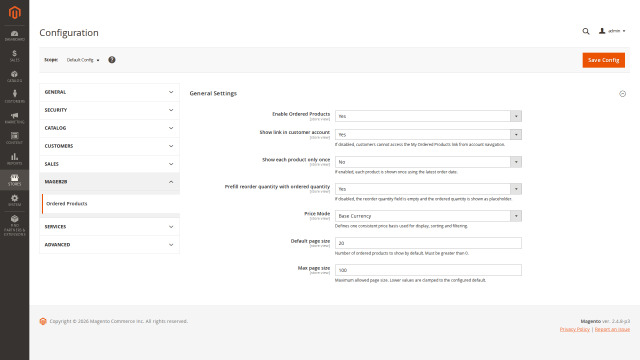Image resolution: width=640 pixels, height=360 pixels.
Task: Open the Customers sidebar menu
Action: [x=14, y=97]
